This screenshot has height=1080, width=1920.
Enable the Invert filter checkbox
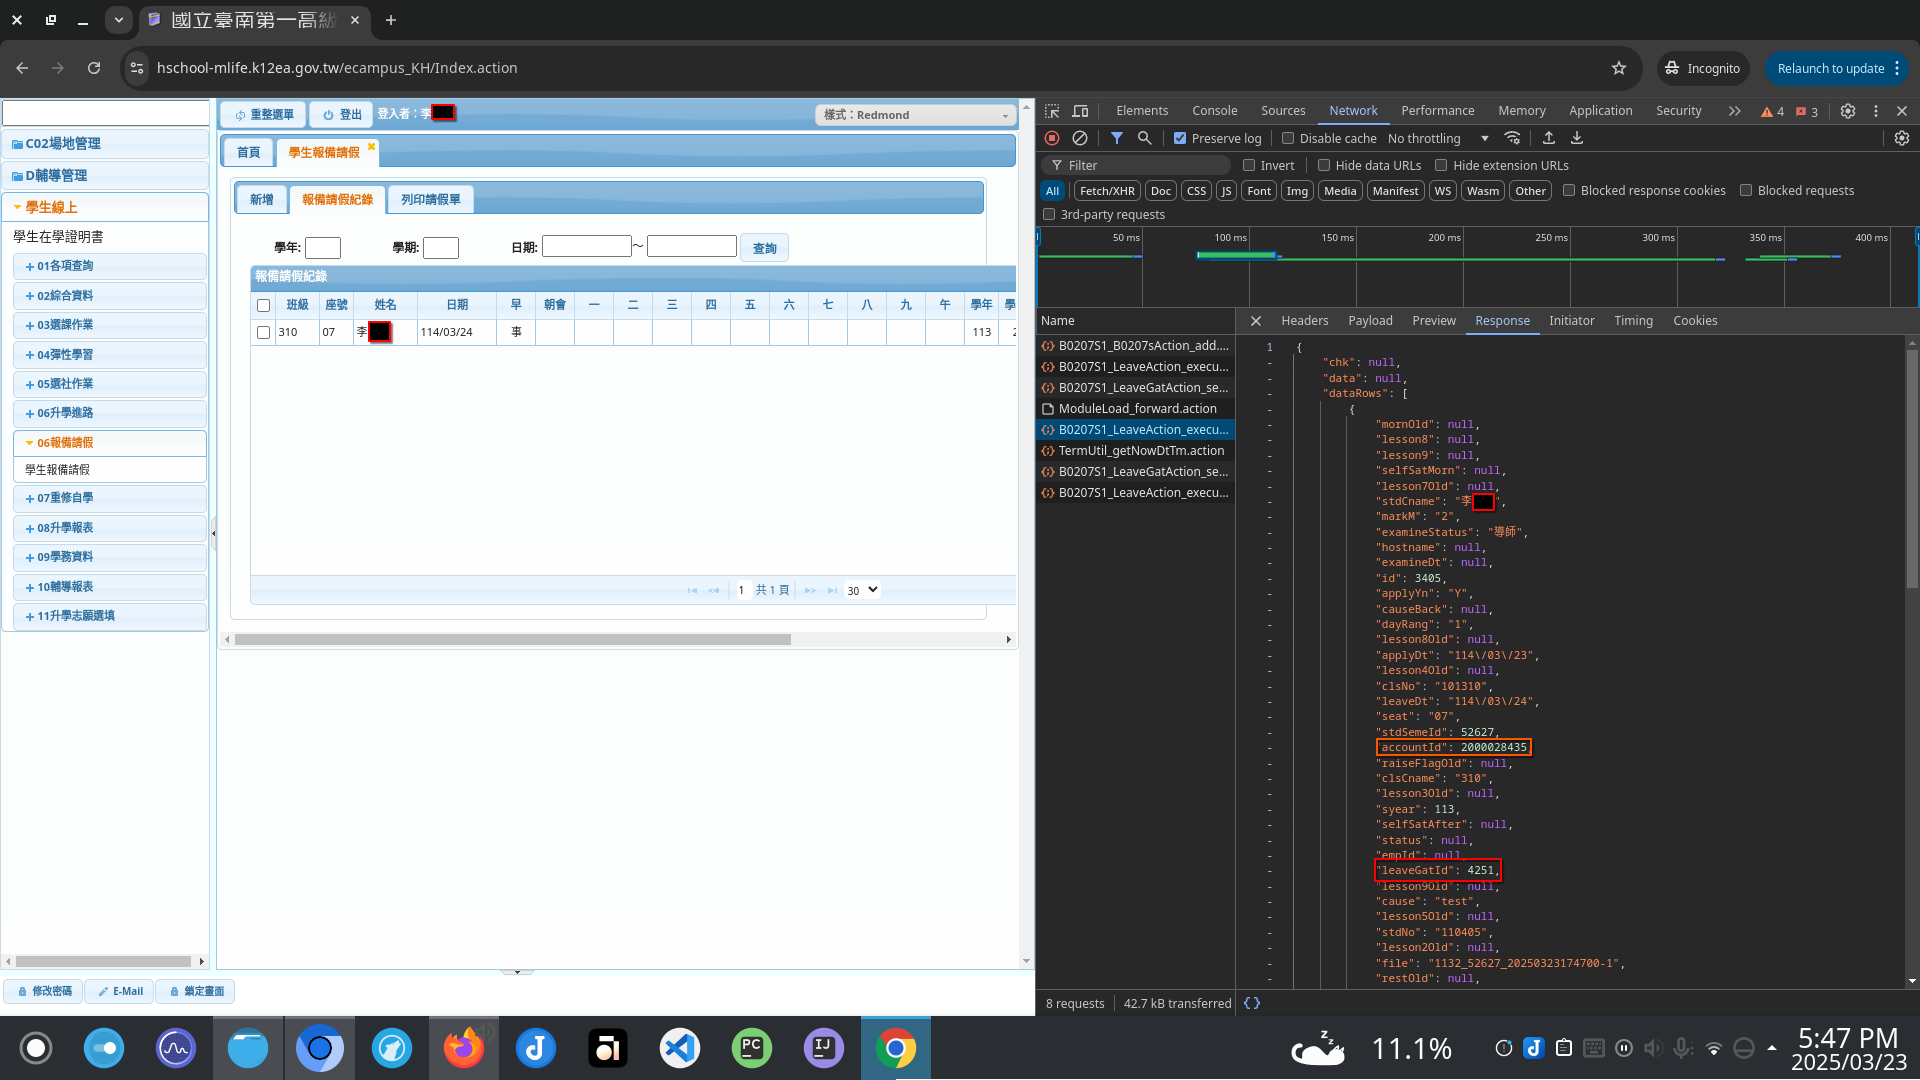1249,166
